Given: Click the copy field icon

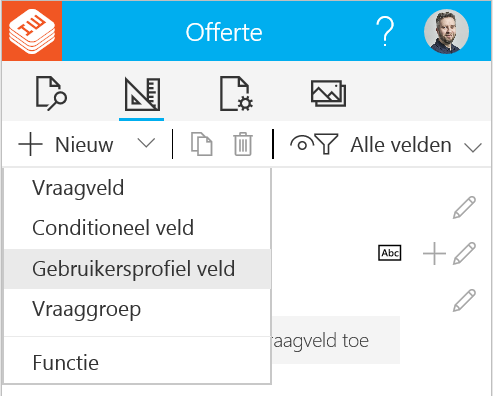Looking at the screenshot, I should click(x=202, y=144).
